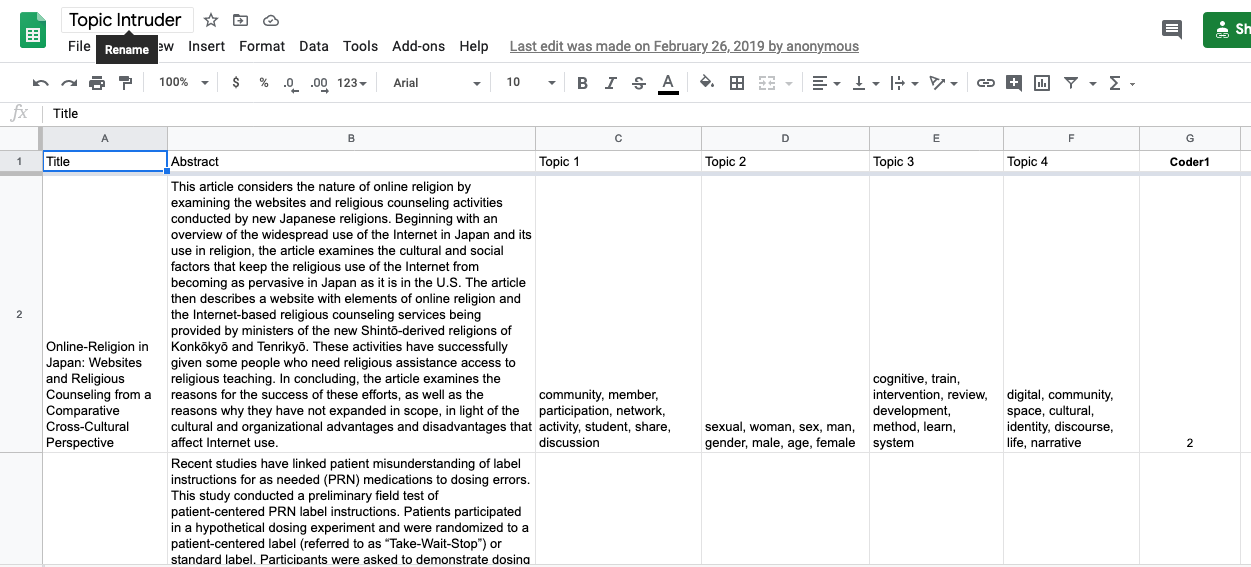This screenshot has width=1251, height=567.
Task: Open vertical align dropdown
Action: pos(865,83)
